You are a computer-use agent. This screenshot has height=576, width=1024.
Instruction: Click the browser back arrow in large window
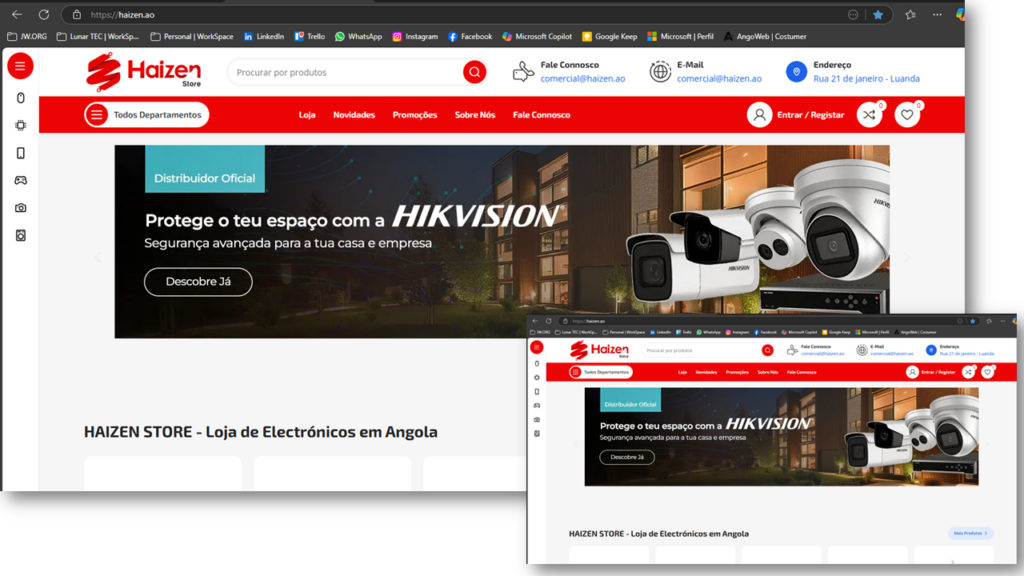coord(17,14)
